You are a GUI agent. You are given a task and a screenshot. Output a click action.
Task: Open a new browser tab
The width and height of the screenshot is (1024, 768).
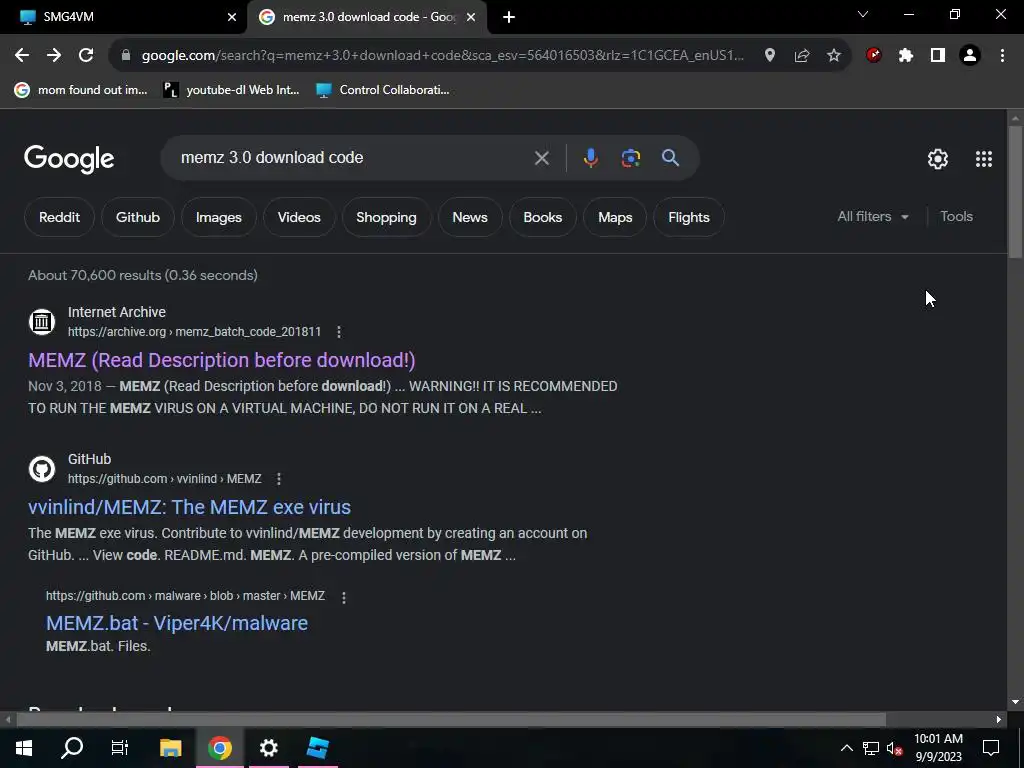pos(509,18)
